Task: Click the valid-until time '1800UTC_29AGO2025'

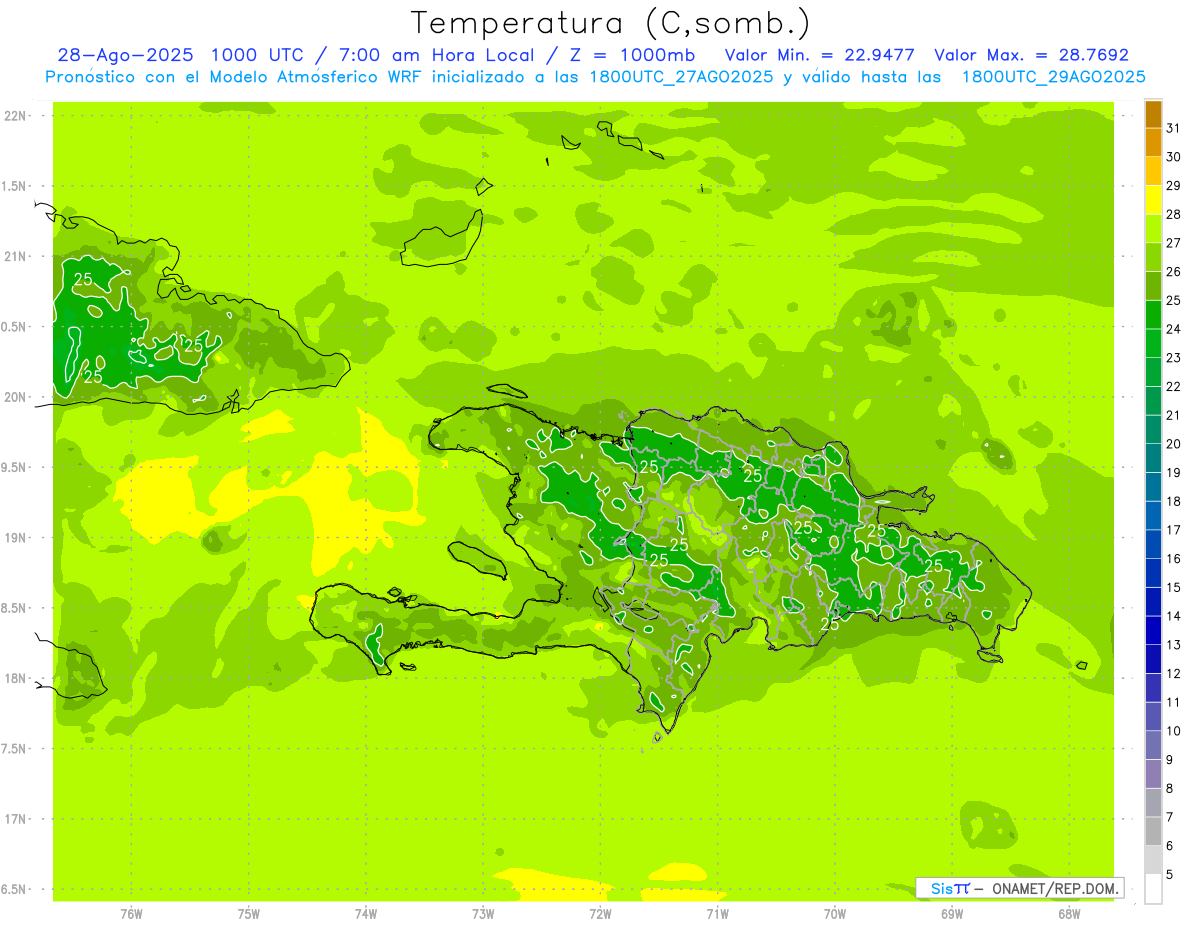Action: pyautogui.click(x=1054, y=77)
